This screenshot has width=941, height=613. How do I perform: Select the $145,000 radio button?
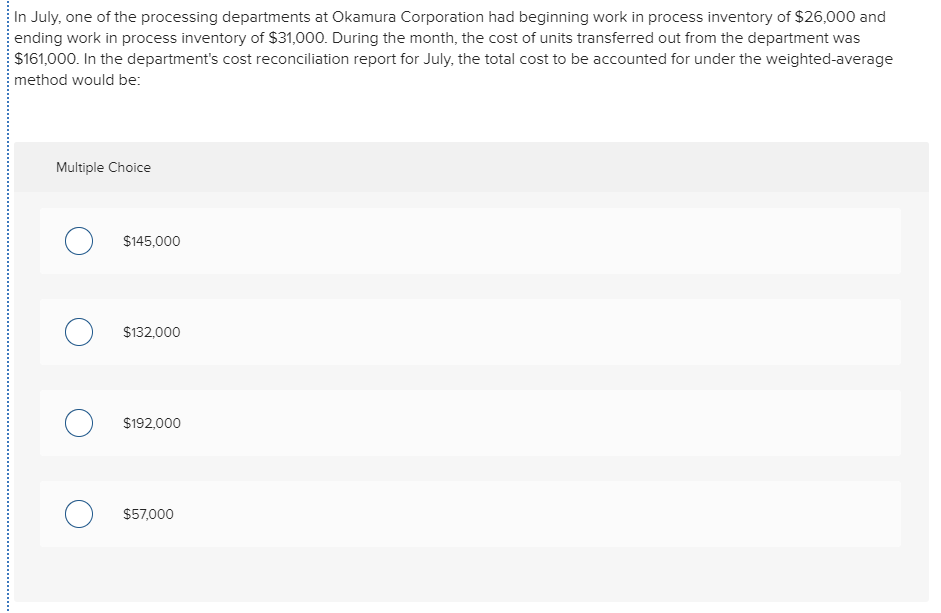(79, 240)
